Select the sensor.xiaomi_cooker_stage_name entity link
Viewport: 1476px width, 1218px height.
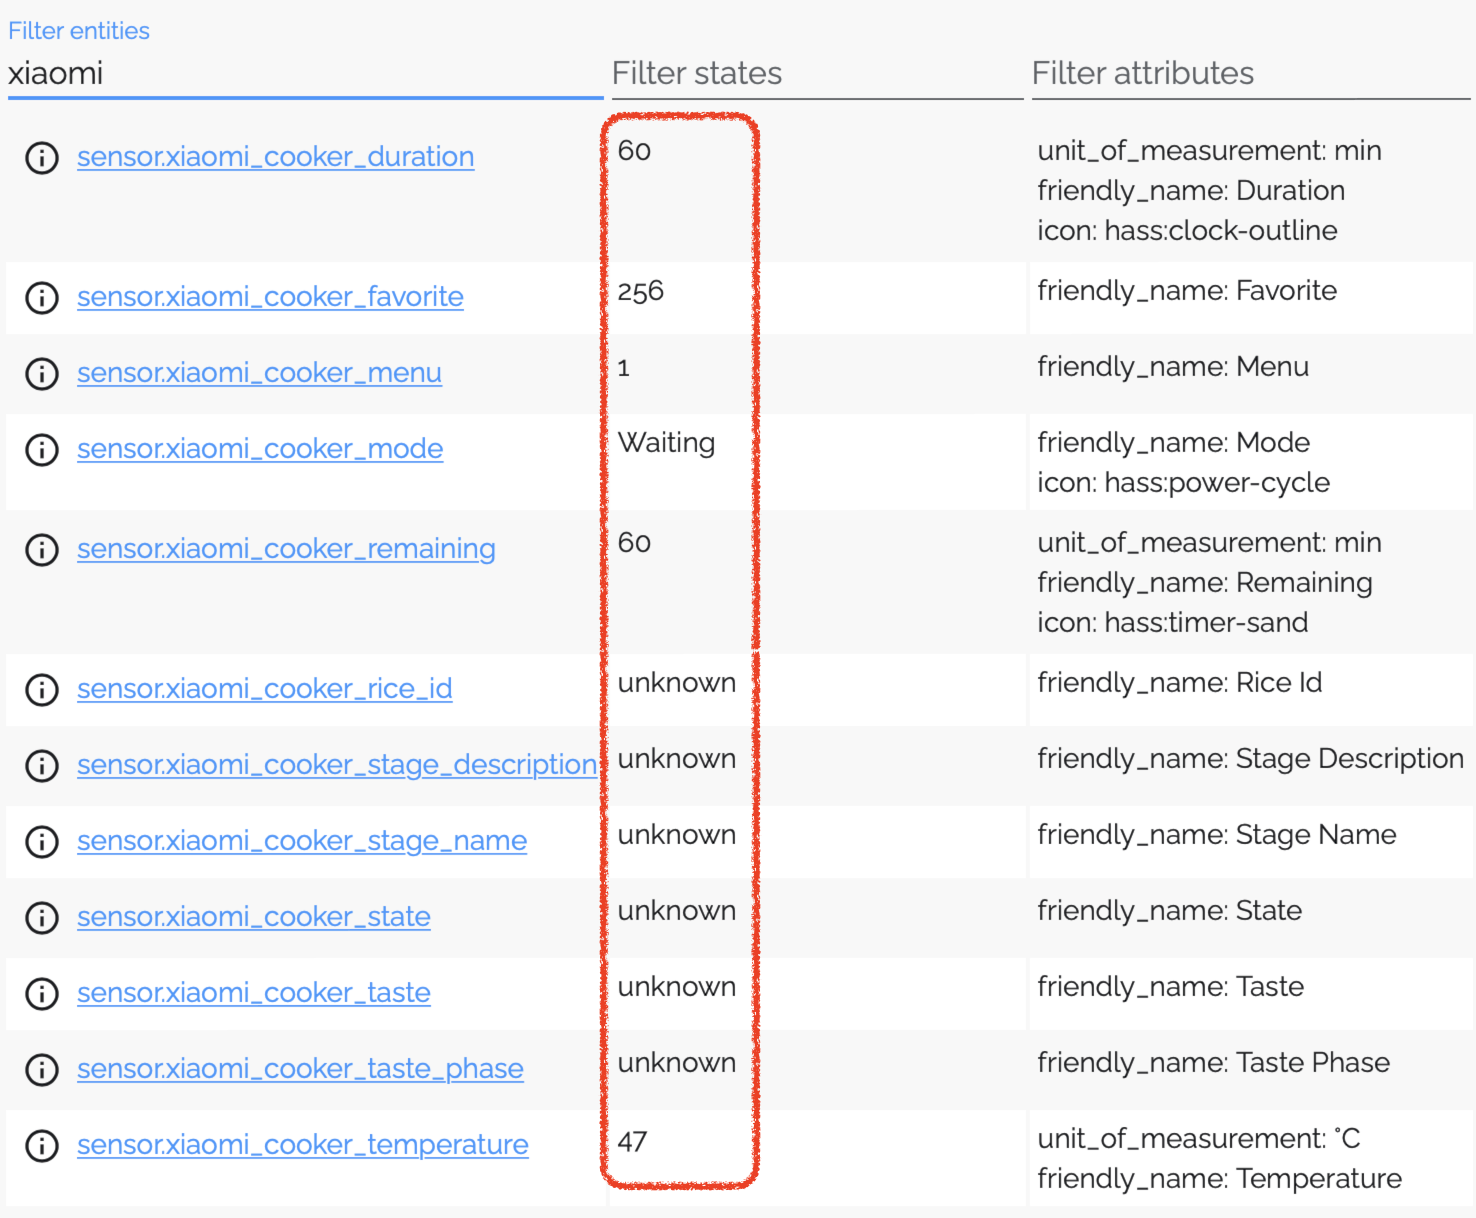tap(302, 841)
